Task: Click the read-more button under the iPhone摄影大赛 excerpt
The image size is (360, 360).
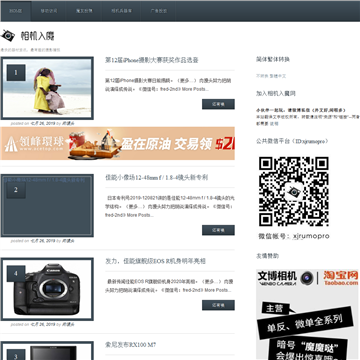Action: [x=218, y=104]
